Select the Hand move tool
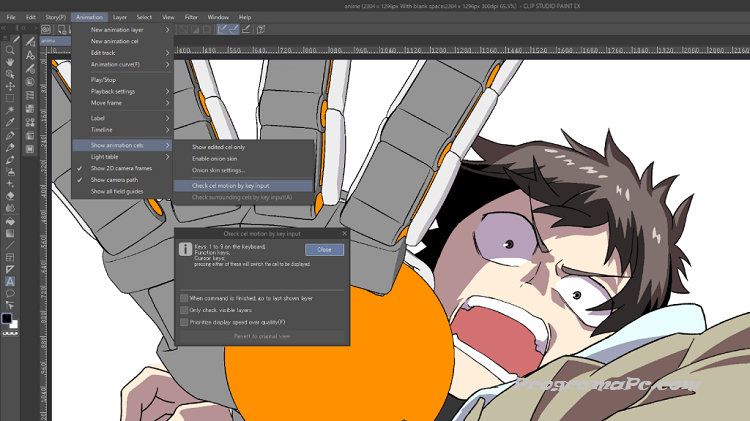750x421 pixels. click(10, 61)
